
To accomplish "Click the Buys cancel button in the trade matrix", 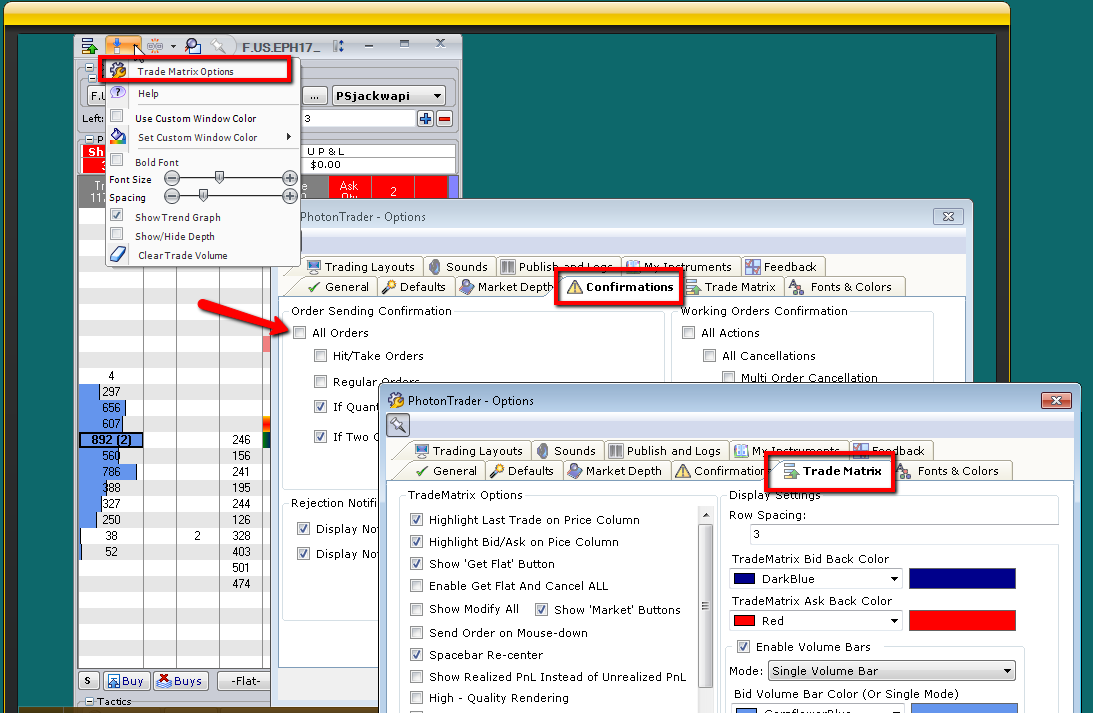I will [x=180, y=681].
